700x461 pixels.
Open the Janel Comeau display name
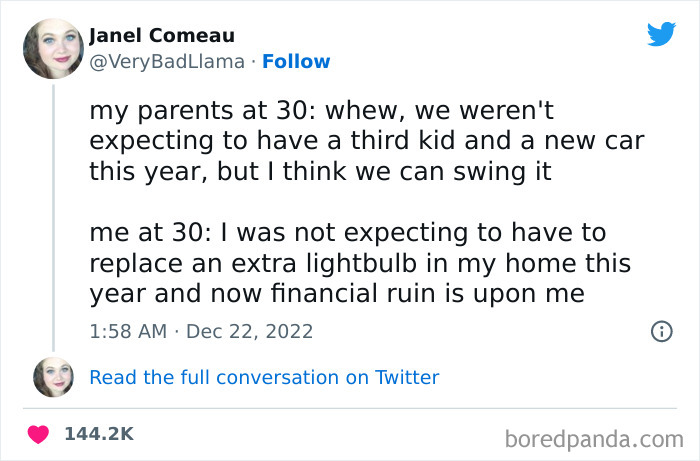pyautogui.click(x=163, y=36)
